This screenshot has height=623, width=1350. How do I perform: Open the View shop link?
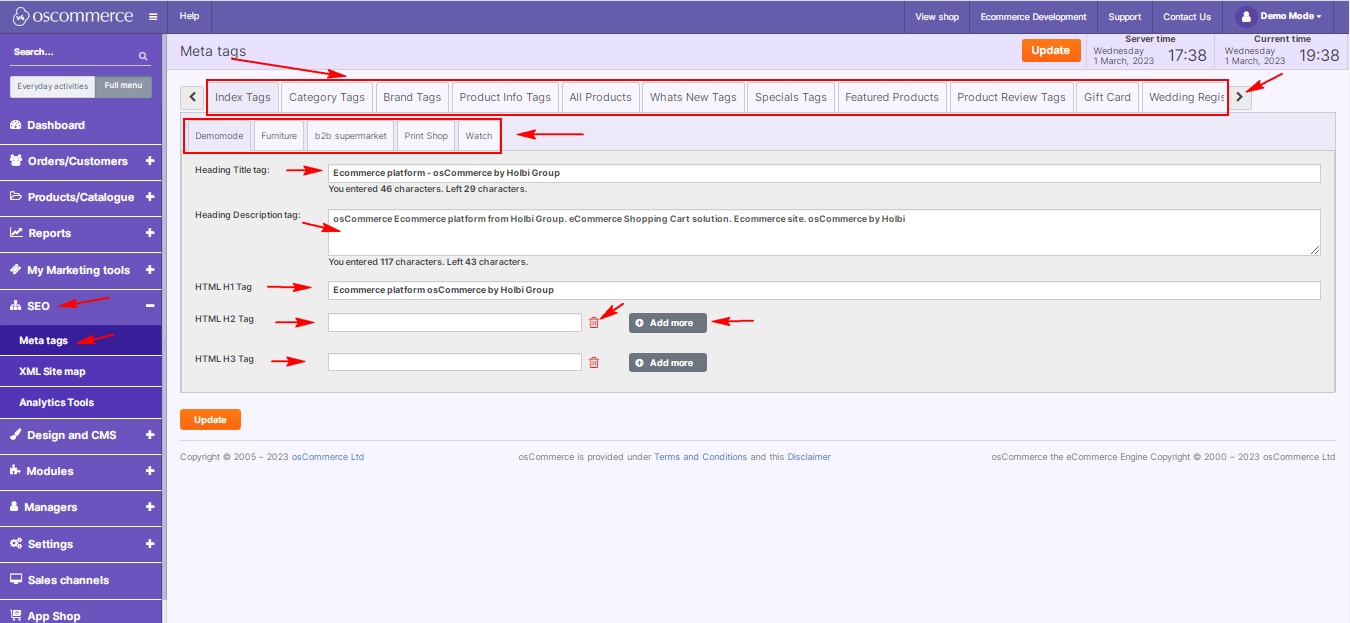point(937,17)
